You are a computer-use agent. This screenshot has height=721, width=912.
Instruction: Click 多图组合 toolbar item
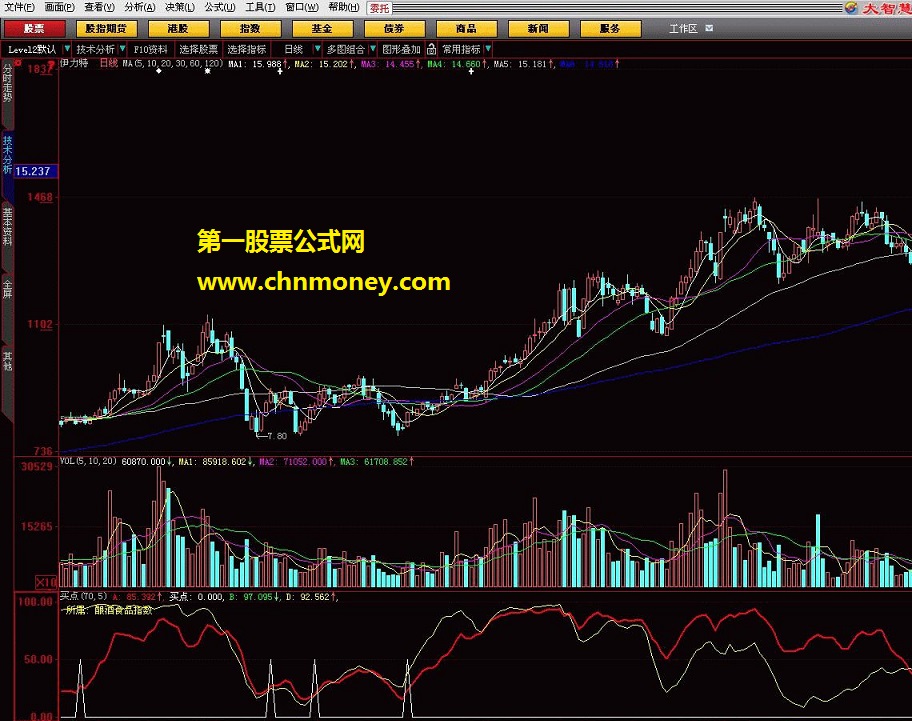coord(345,49)
